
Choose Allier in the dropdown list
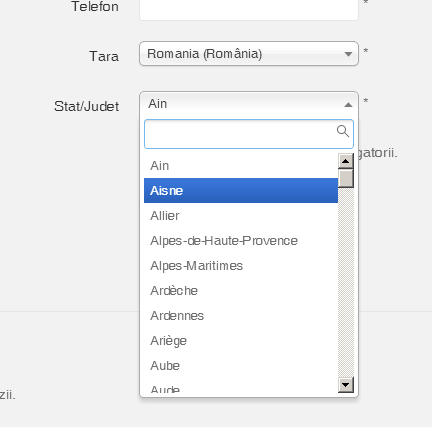[241, 216]
